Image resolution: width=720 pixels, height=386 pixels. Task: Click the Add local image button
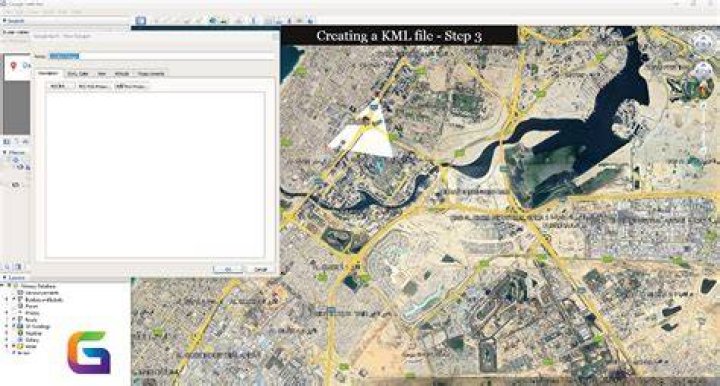132,86
